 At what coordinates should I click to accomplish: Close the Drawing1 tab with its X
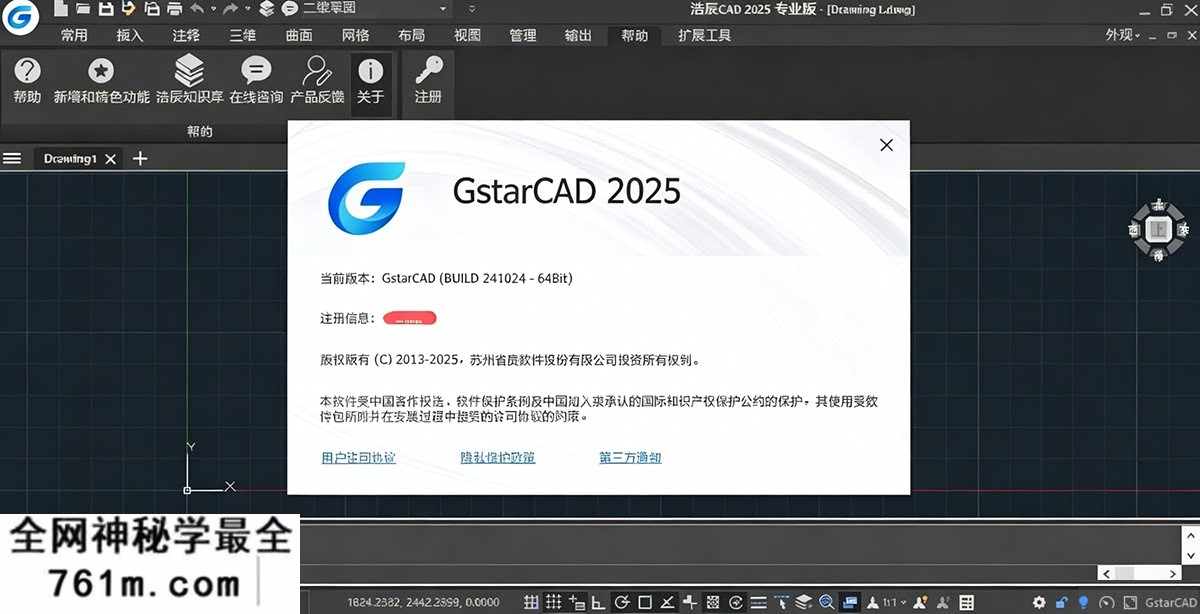click(x=111, y=159)
